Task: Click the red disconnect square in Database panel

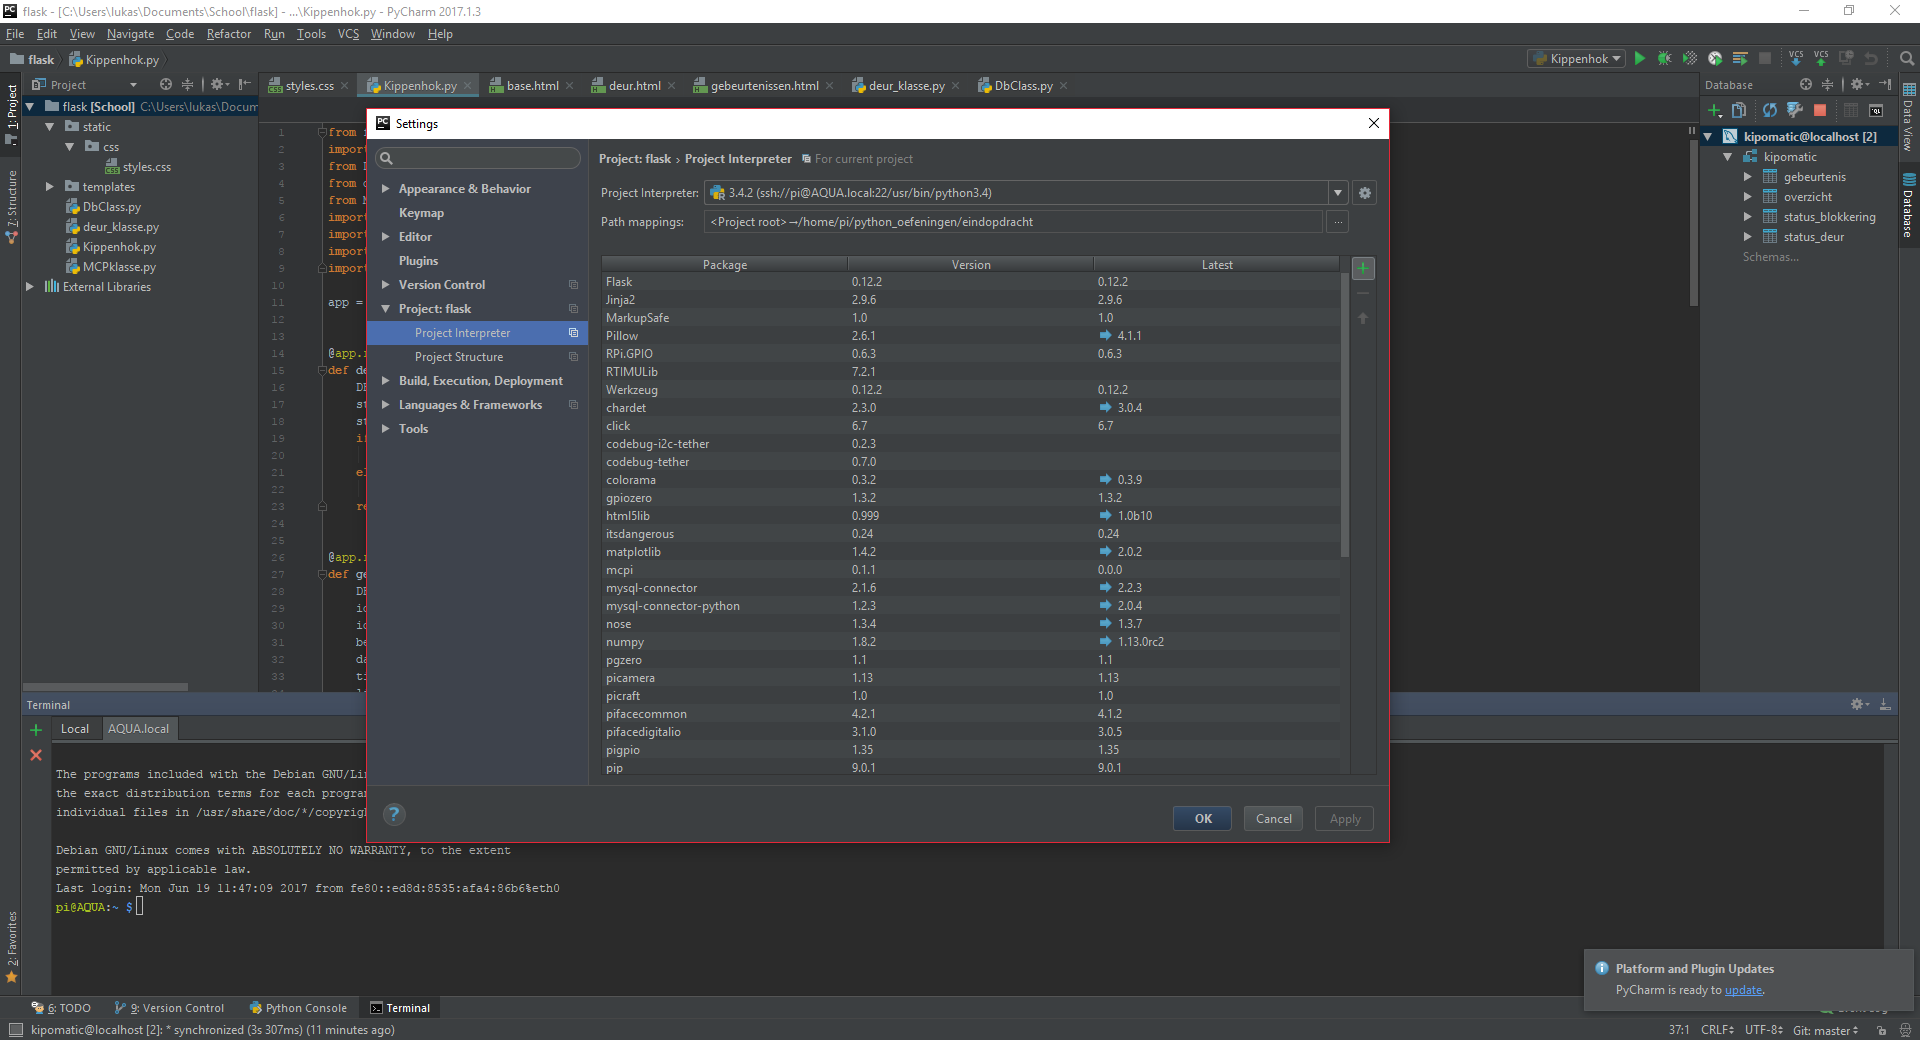Action: [1820, 110]
